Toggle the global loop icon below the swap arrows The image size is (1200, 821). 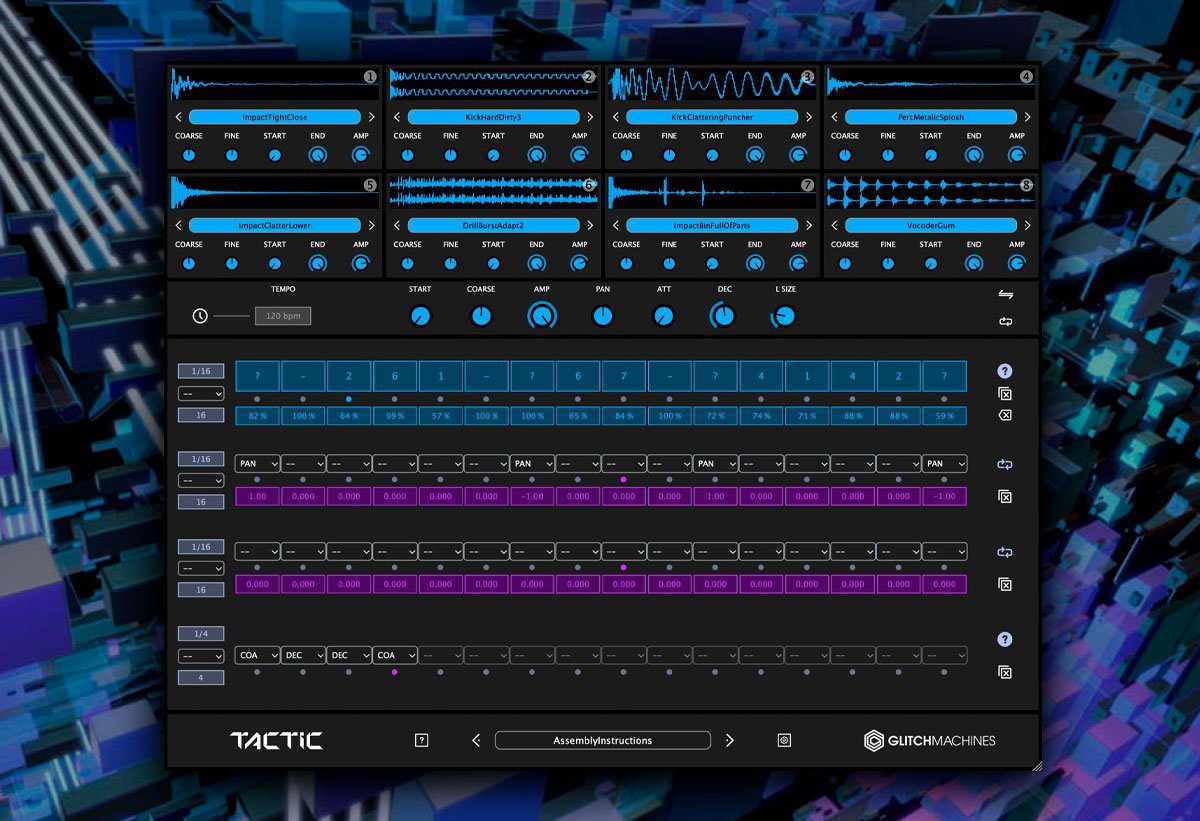pos(1005,322)
